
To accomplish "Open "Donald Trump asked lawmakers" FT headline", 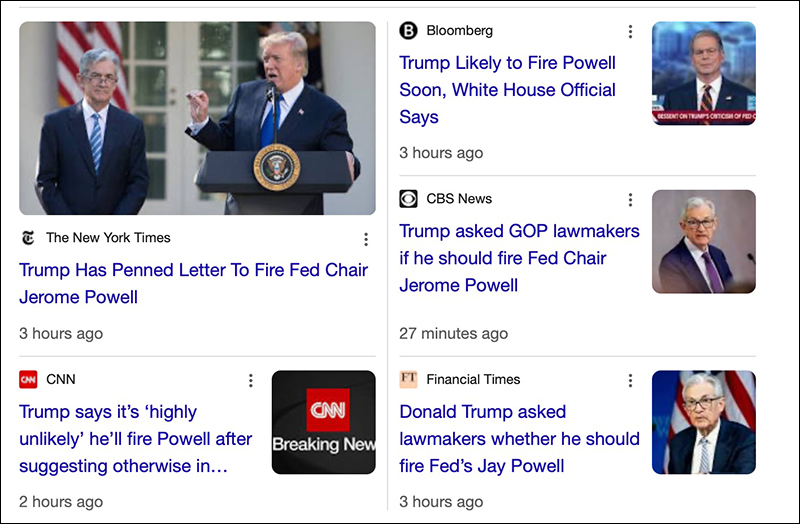I will tap(519, 439).
